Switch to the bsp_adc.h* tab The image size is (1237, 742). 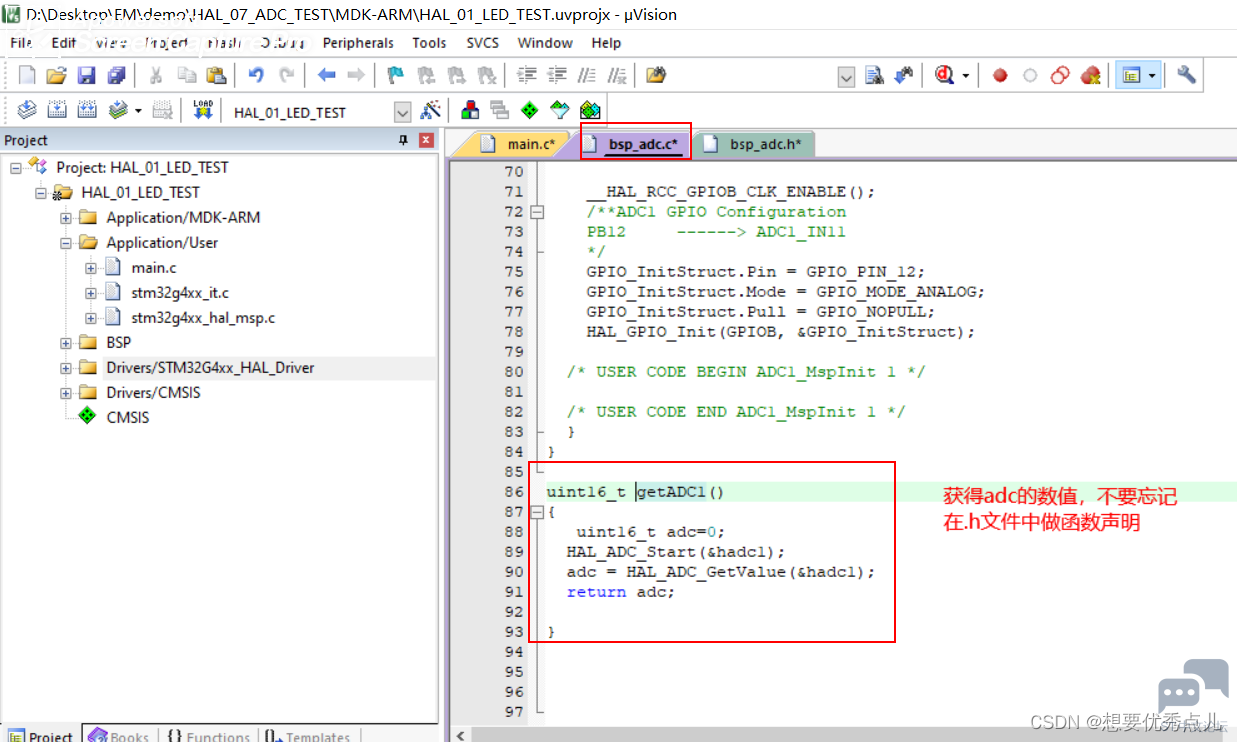pos(756,144)
